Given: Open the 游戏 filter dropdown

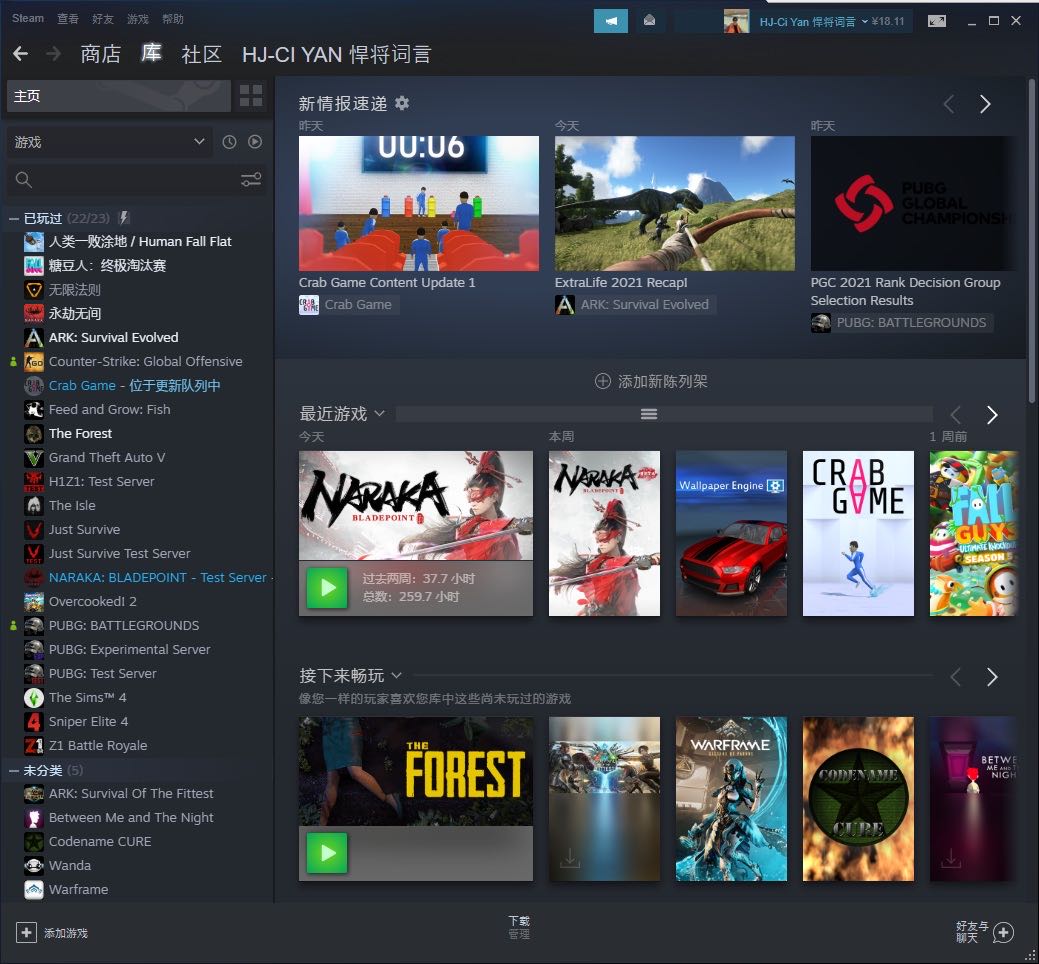Looking at the screenshot, I should point(110,142).
